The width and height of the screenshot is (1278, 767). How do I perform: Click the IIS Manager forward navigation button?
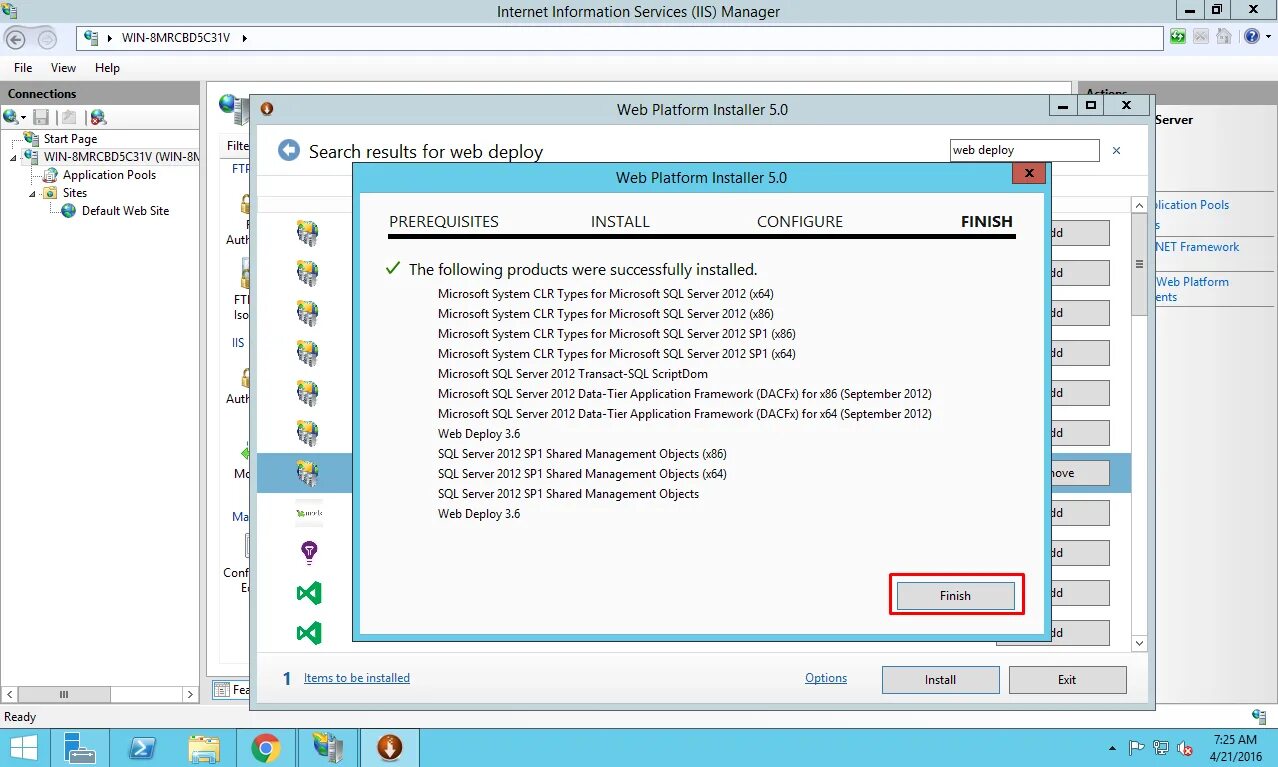pyautogui.click(x=47, y=38)
